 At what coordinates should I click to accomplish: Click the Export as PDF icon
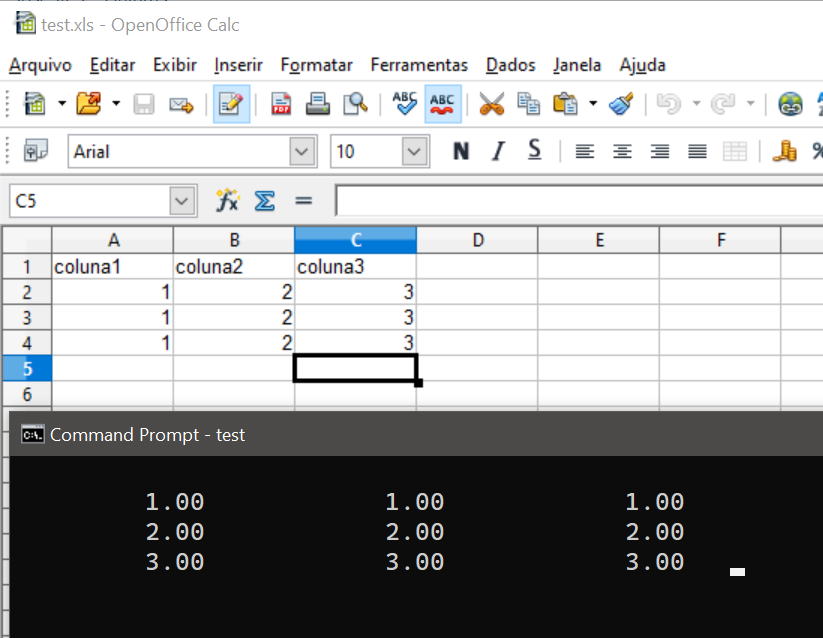(x=281, y=104)
